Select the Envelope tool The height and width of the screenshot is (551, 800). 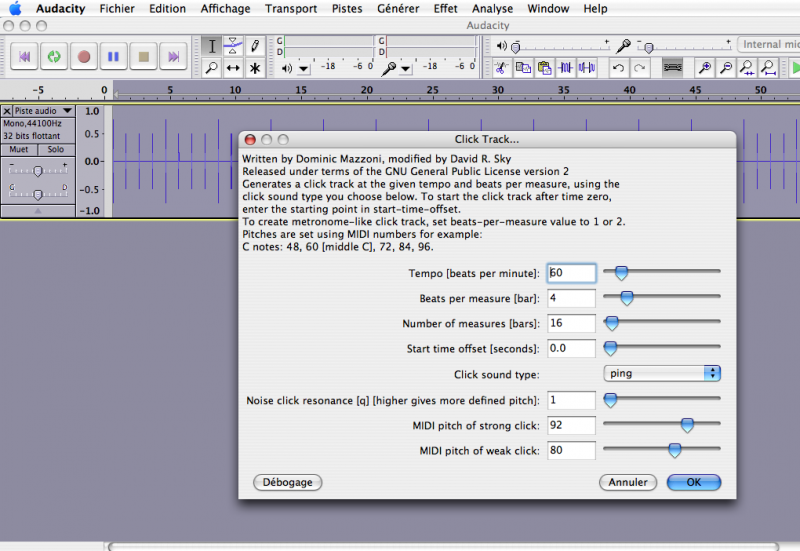(233, 46)
